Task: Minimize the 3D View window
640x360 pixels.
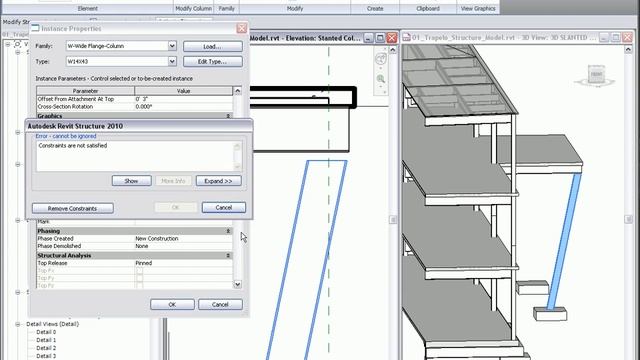Action: tap(604, 38)
